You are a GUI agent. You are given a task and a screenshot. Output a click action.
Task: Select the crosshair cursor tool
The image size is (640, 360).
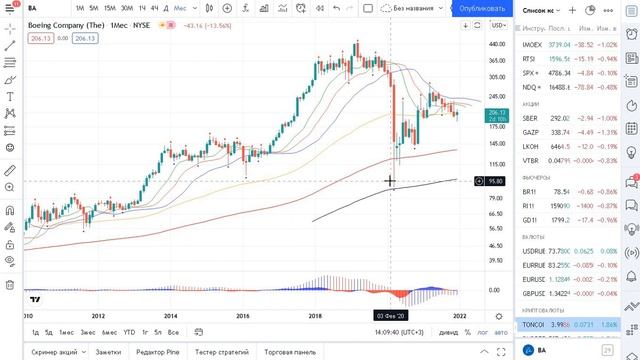(x=10, y=29)
